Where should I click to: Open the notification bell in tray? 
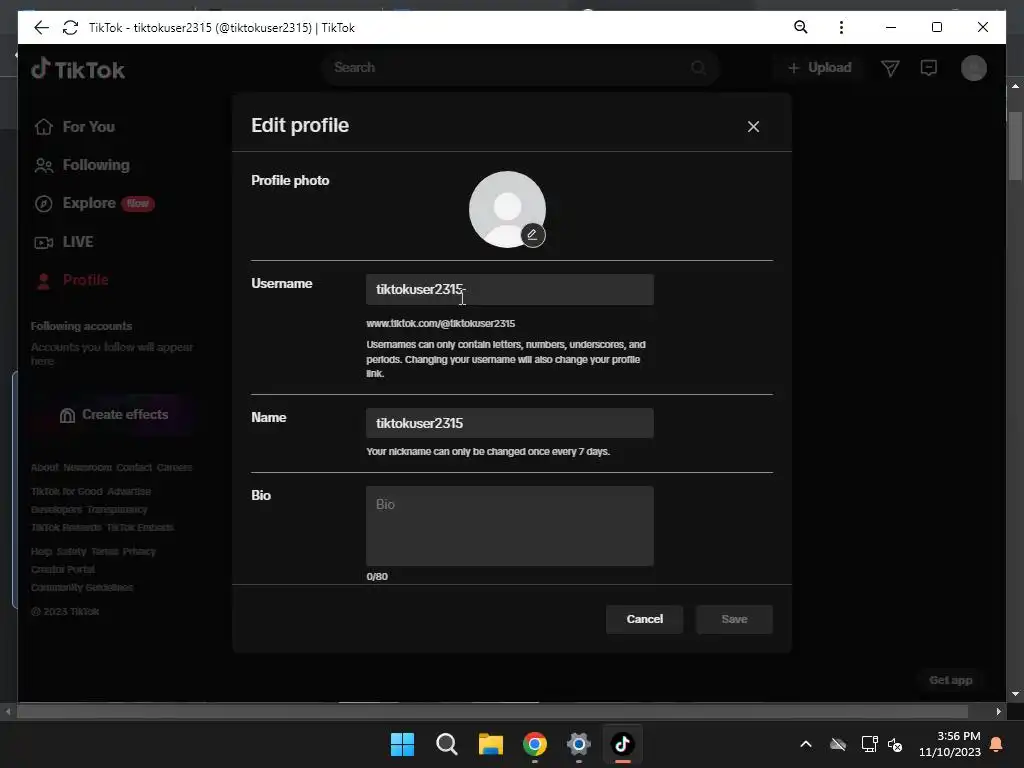(x=997, y=744)
